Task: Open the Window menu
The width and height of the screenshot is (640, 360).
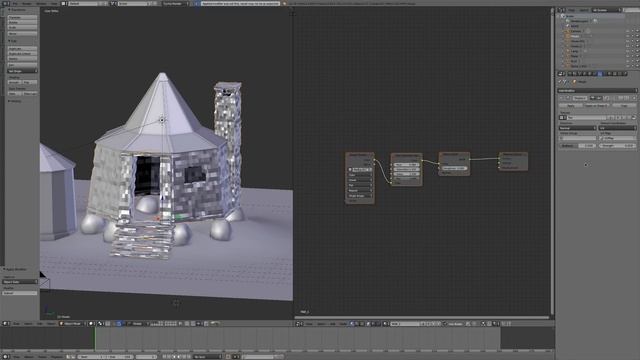Action: [x=40, y=3]
